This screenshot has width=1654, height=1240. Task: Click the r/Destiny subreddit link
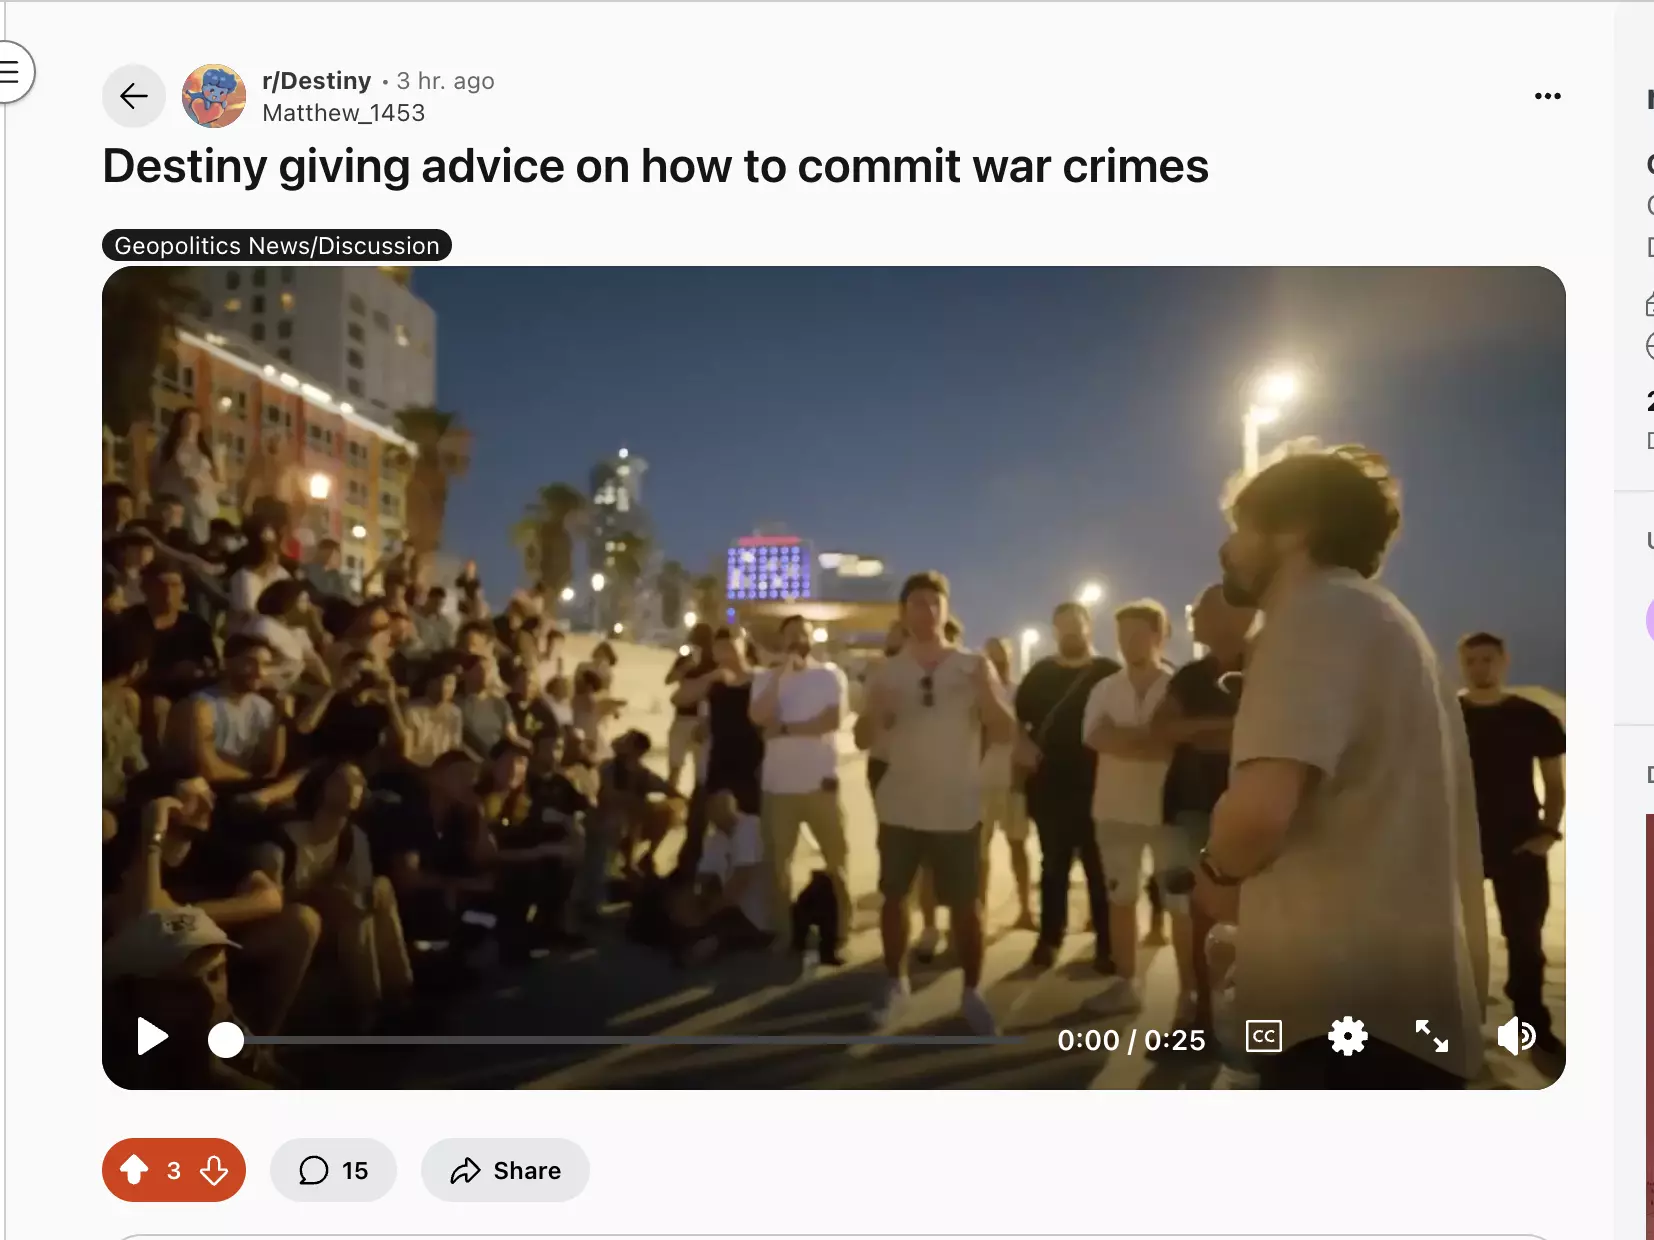[x=316, y=81]
